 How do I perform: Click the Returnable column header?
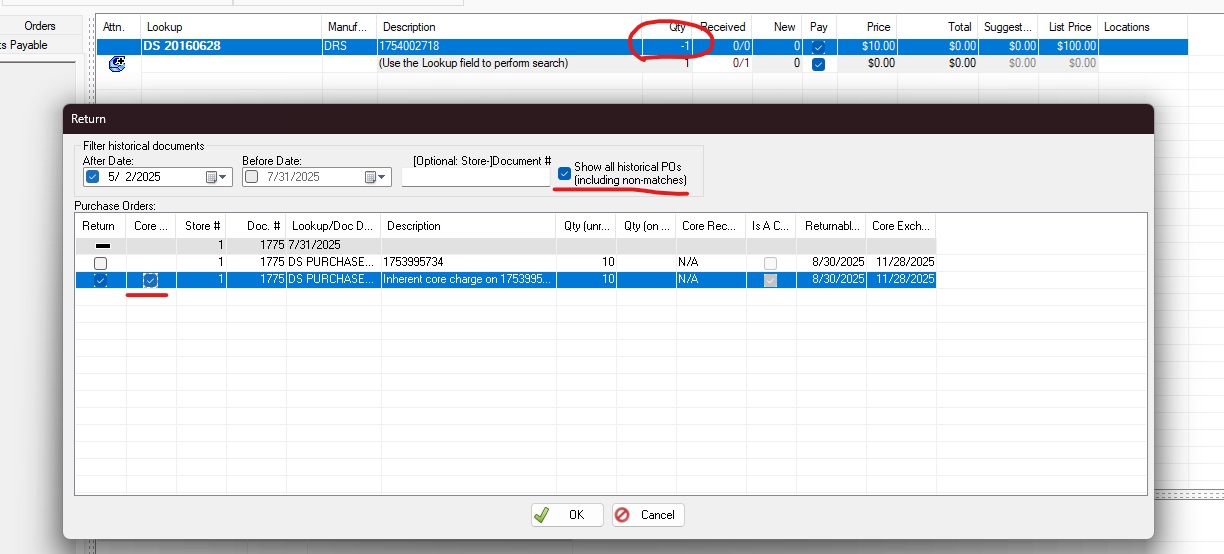[832, 226]
